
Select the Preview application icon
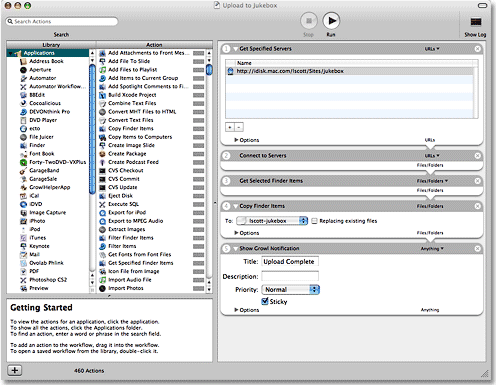click(23, 288)
